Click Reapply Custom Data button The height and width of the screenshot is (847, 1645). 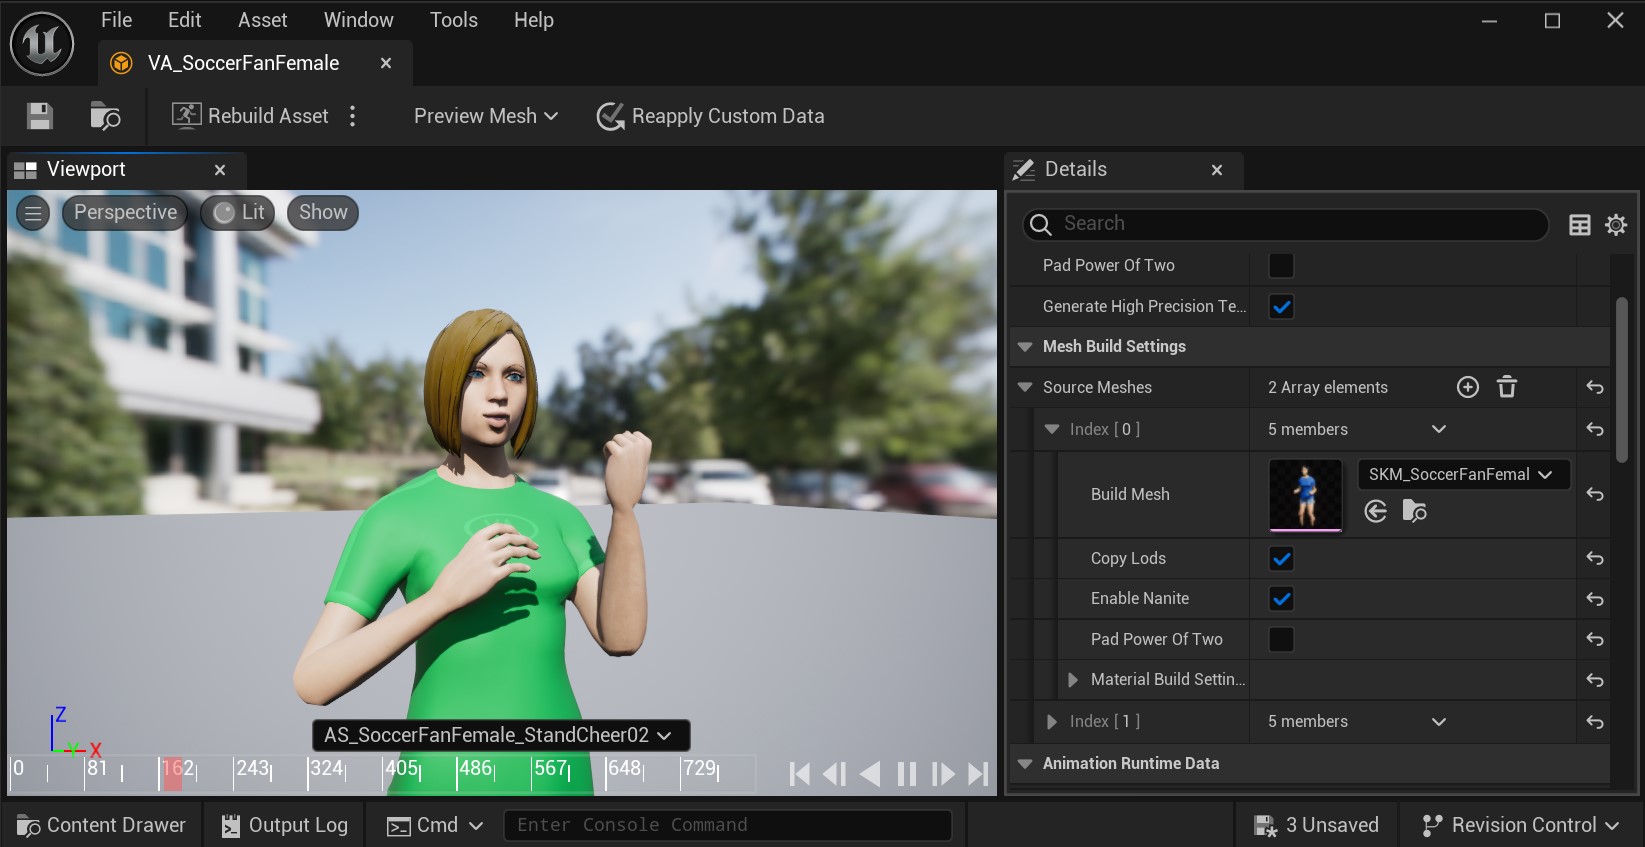[710, 116]
